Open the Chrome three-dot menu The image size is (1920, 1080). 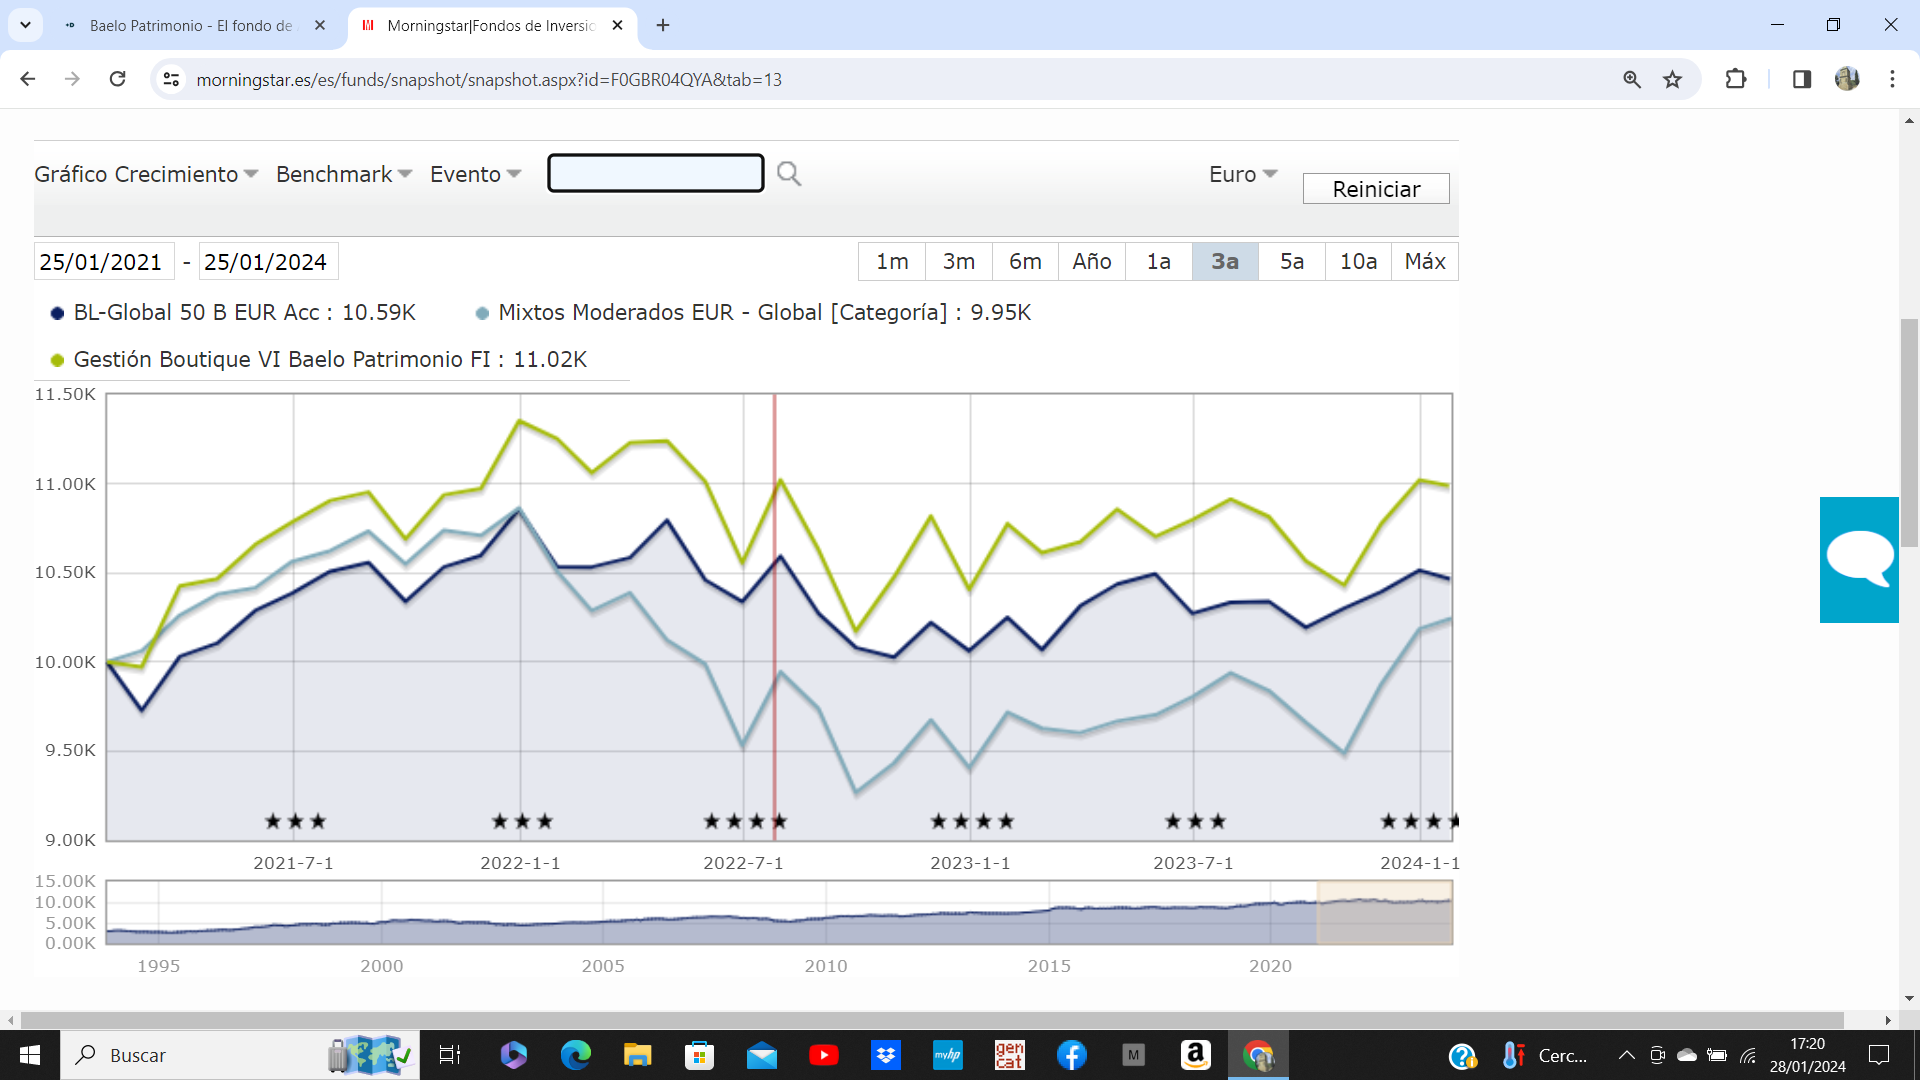[1892, 79]
